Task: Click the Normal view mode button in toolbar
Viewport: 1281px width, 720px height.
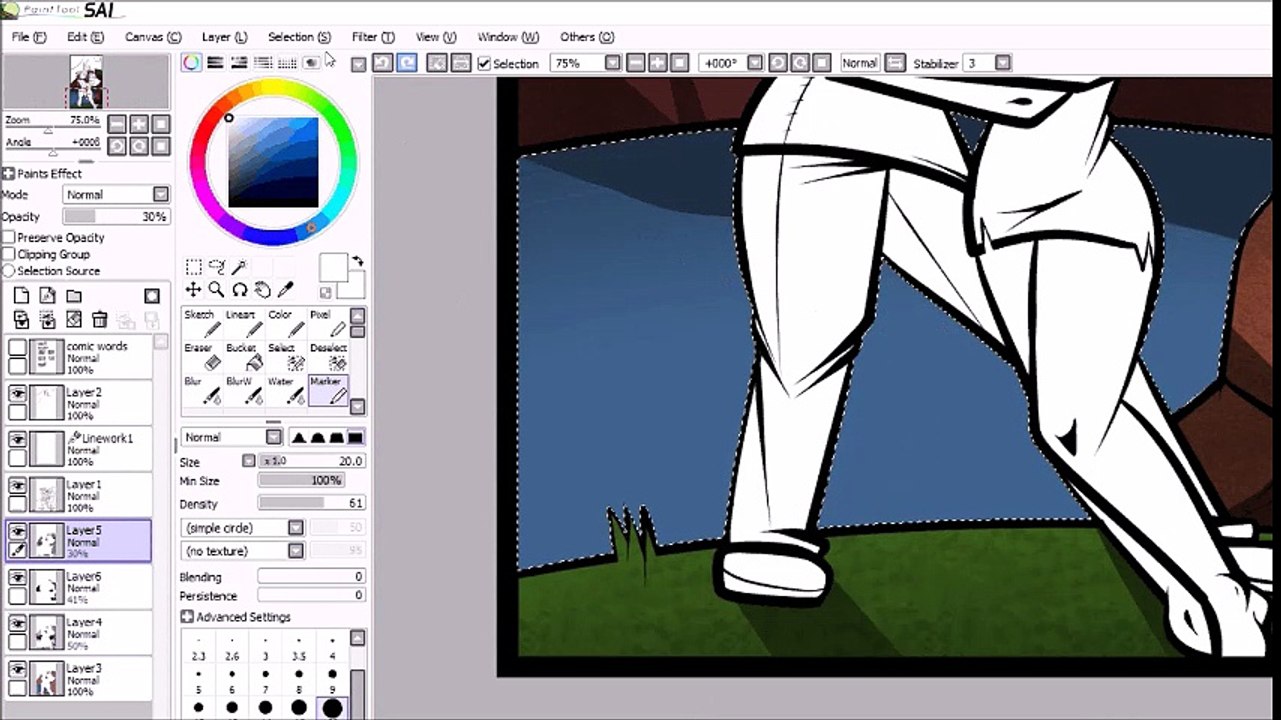Action: click(859, 63)
